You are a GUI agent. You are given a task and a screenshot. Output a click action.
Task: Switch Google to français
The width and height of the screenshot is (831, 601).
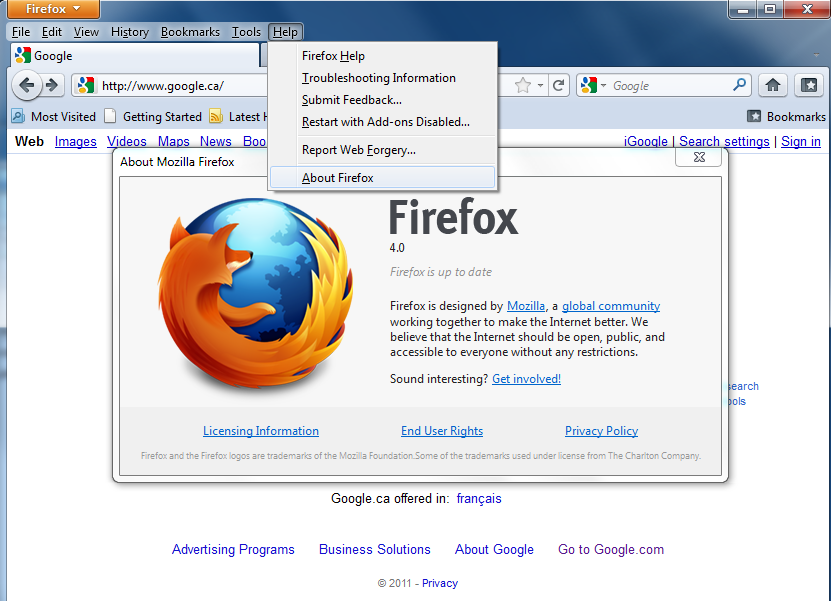479,498
